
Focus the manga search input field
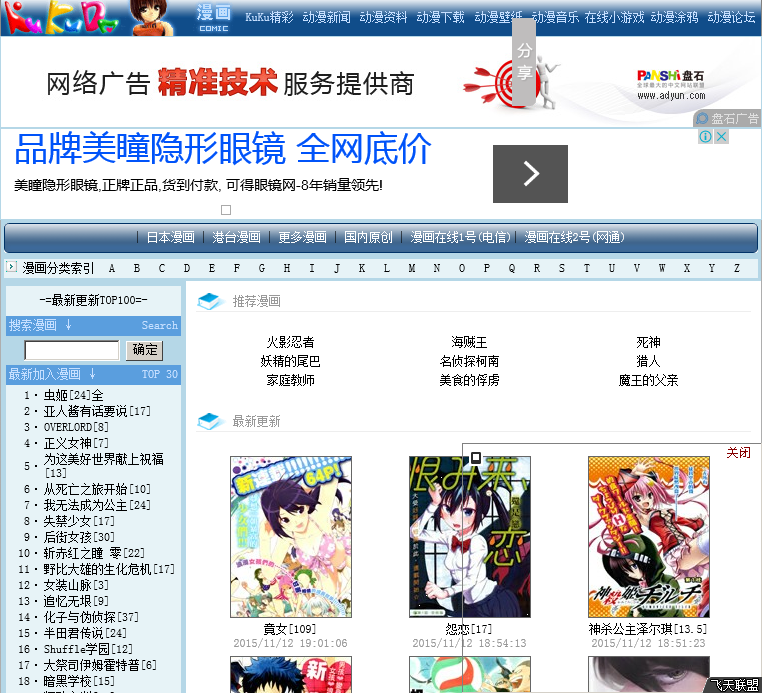click(72, 350)
